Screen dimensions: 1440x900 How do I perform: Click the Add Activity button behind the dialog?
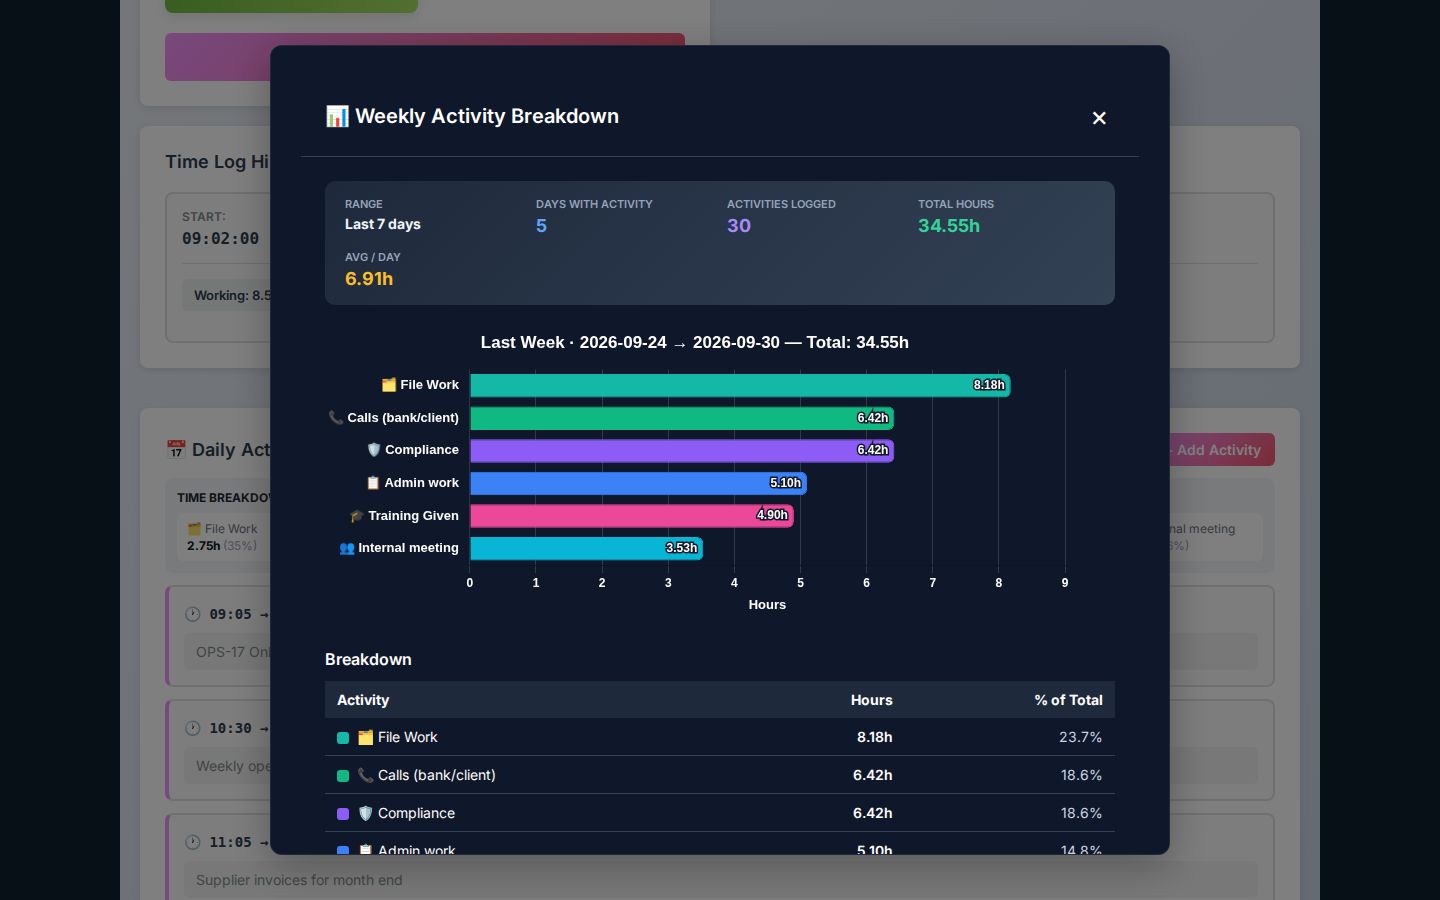[1222, 450]
